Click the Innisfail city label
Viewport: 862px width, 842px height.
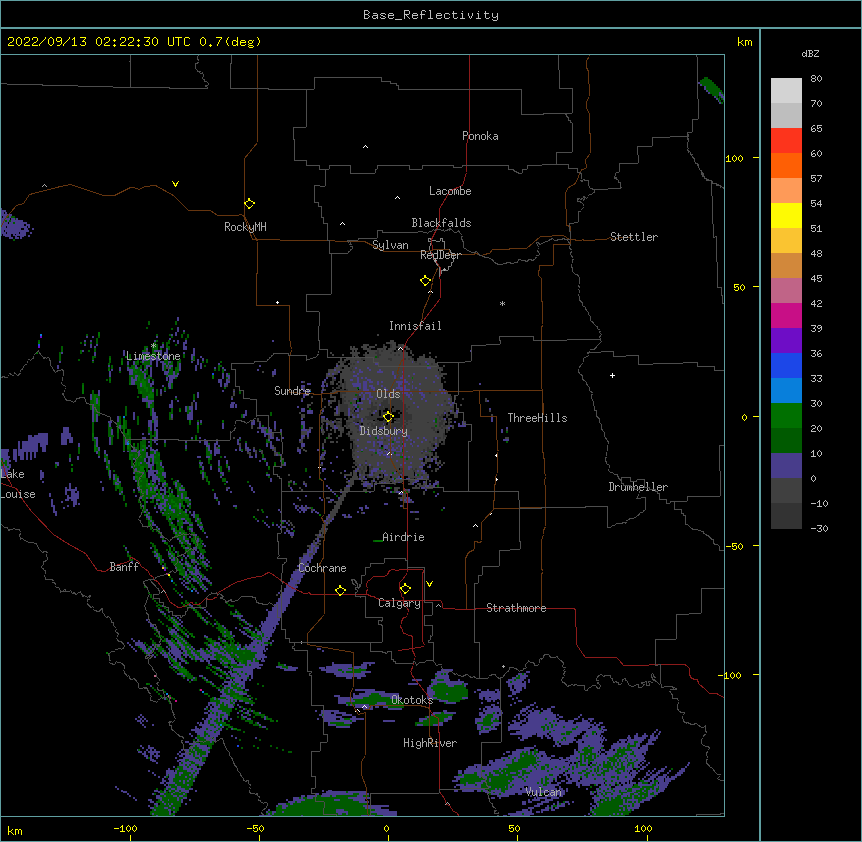pos(415,326)
